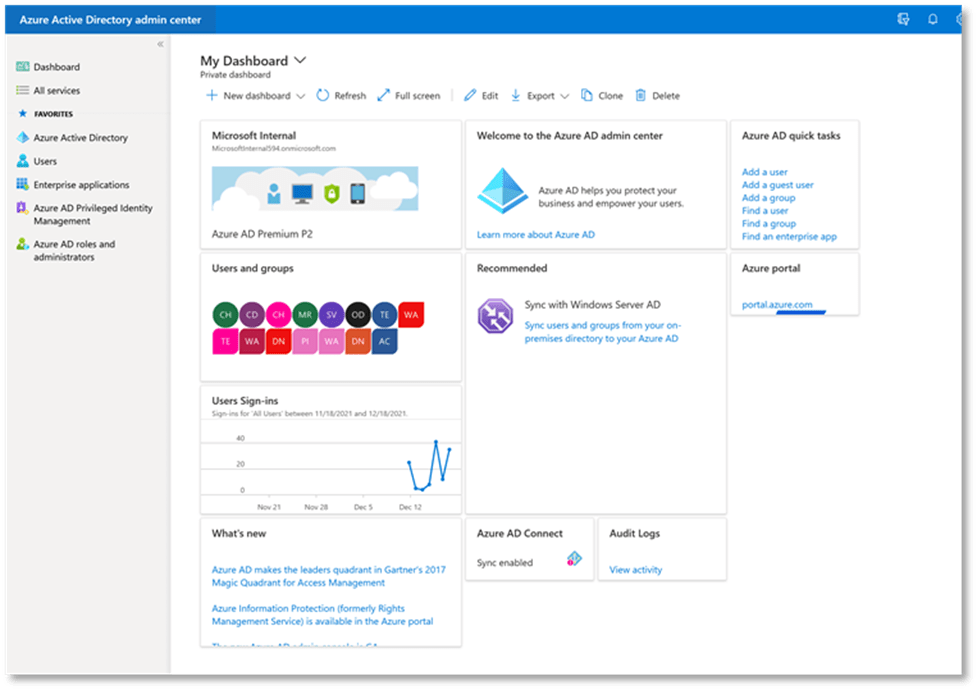Open the portal.azure.com link

[777, 305]
